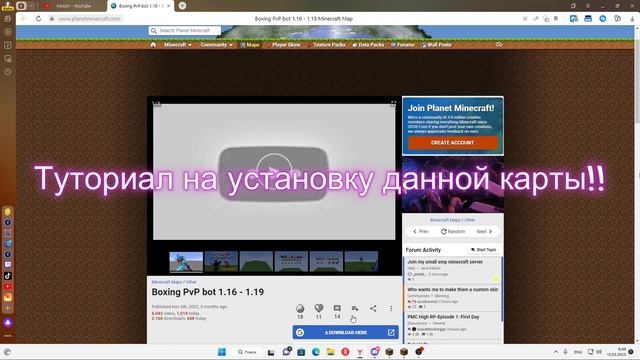Open the comments icon showing 14
Screen dimensions: 640x360
(x=337, y=308)
